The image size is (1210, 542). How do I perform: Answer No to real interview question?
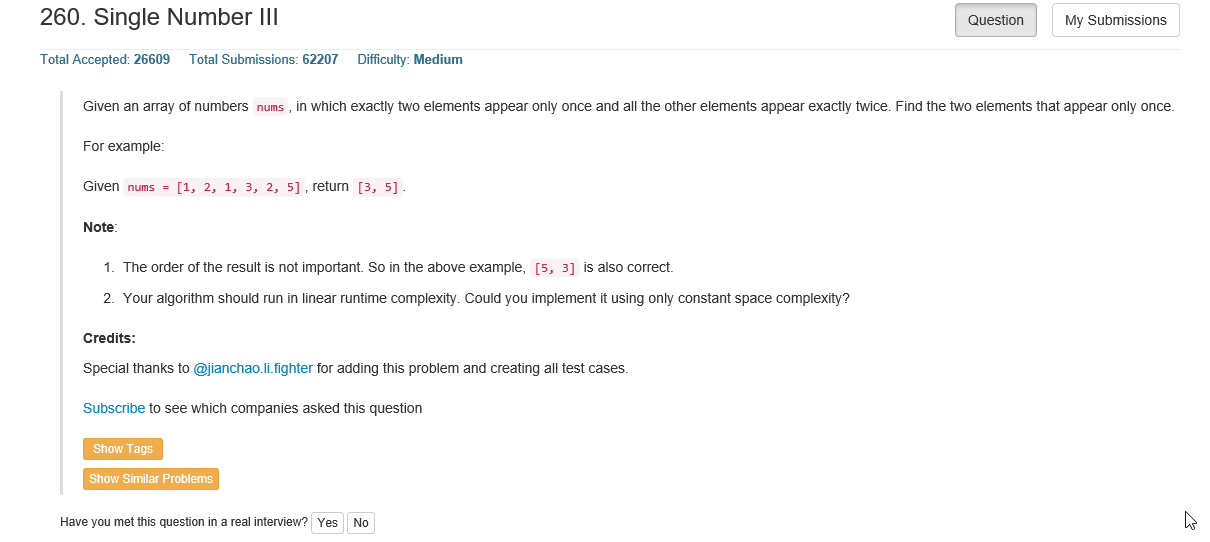point(361,523)
